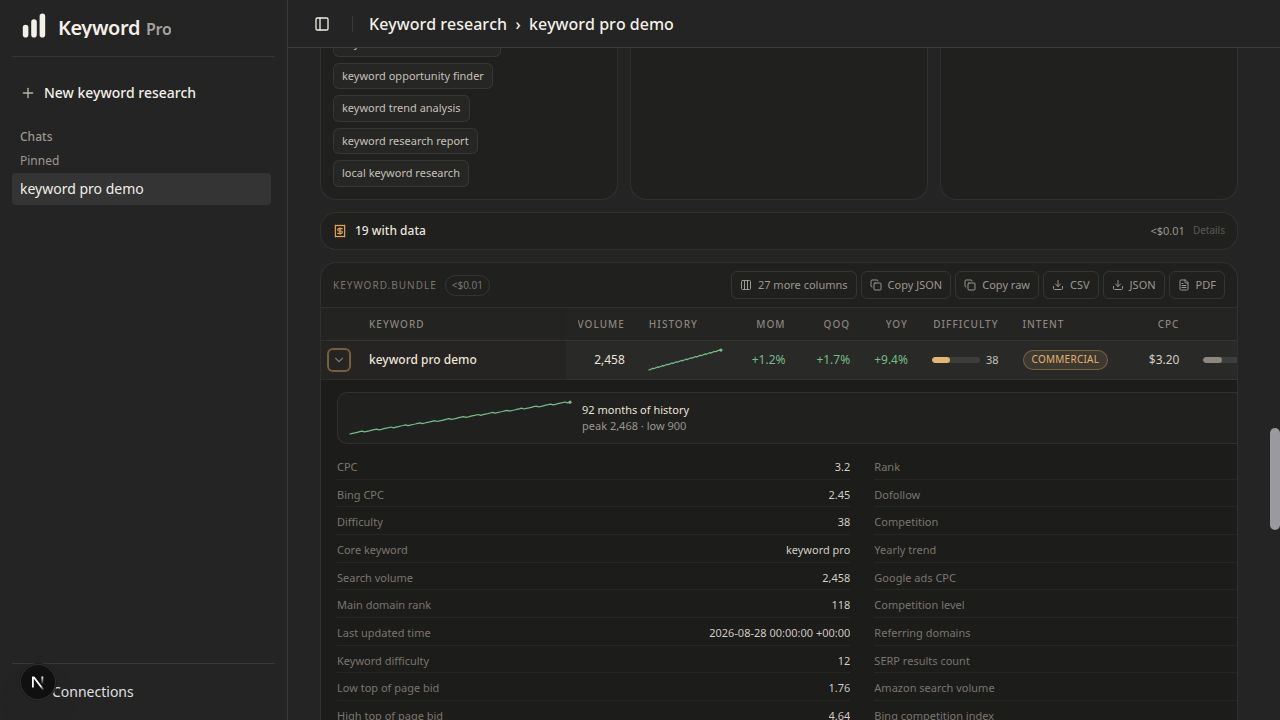This screenshot has height=720, width=1280.
Task: Click the Google ads CPC label
Action: (x=915, y=578)
